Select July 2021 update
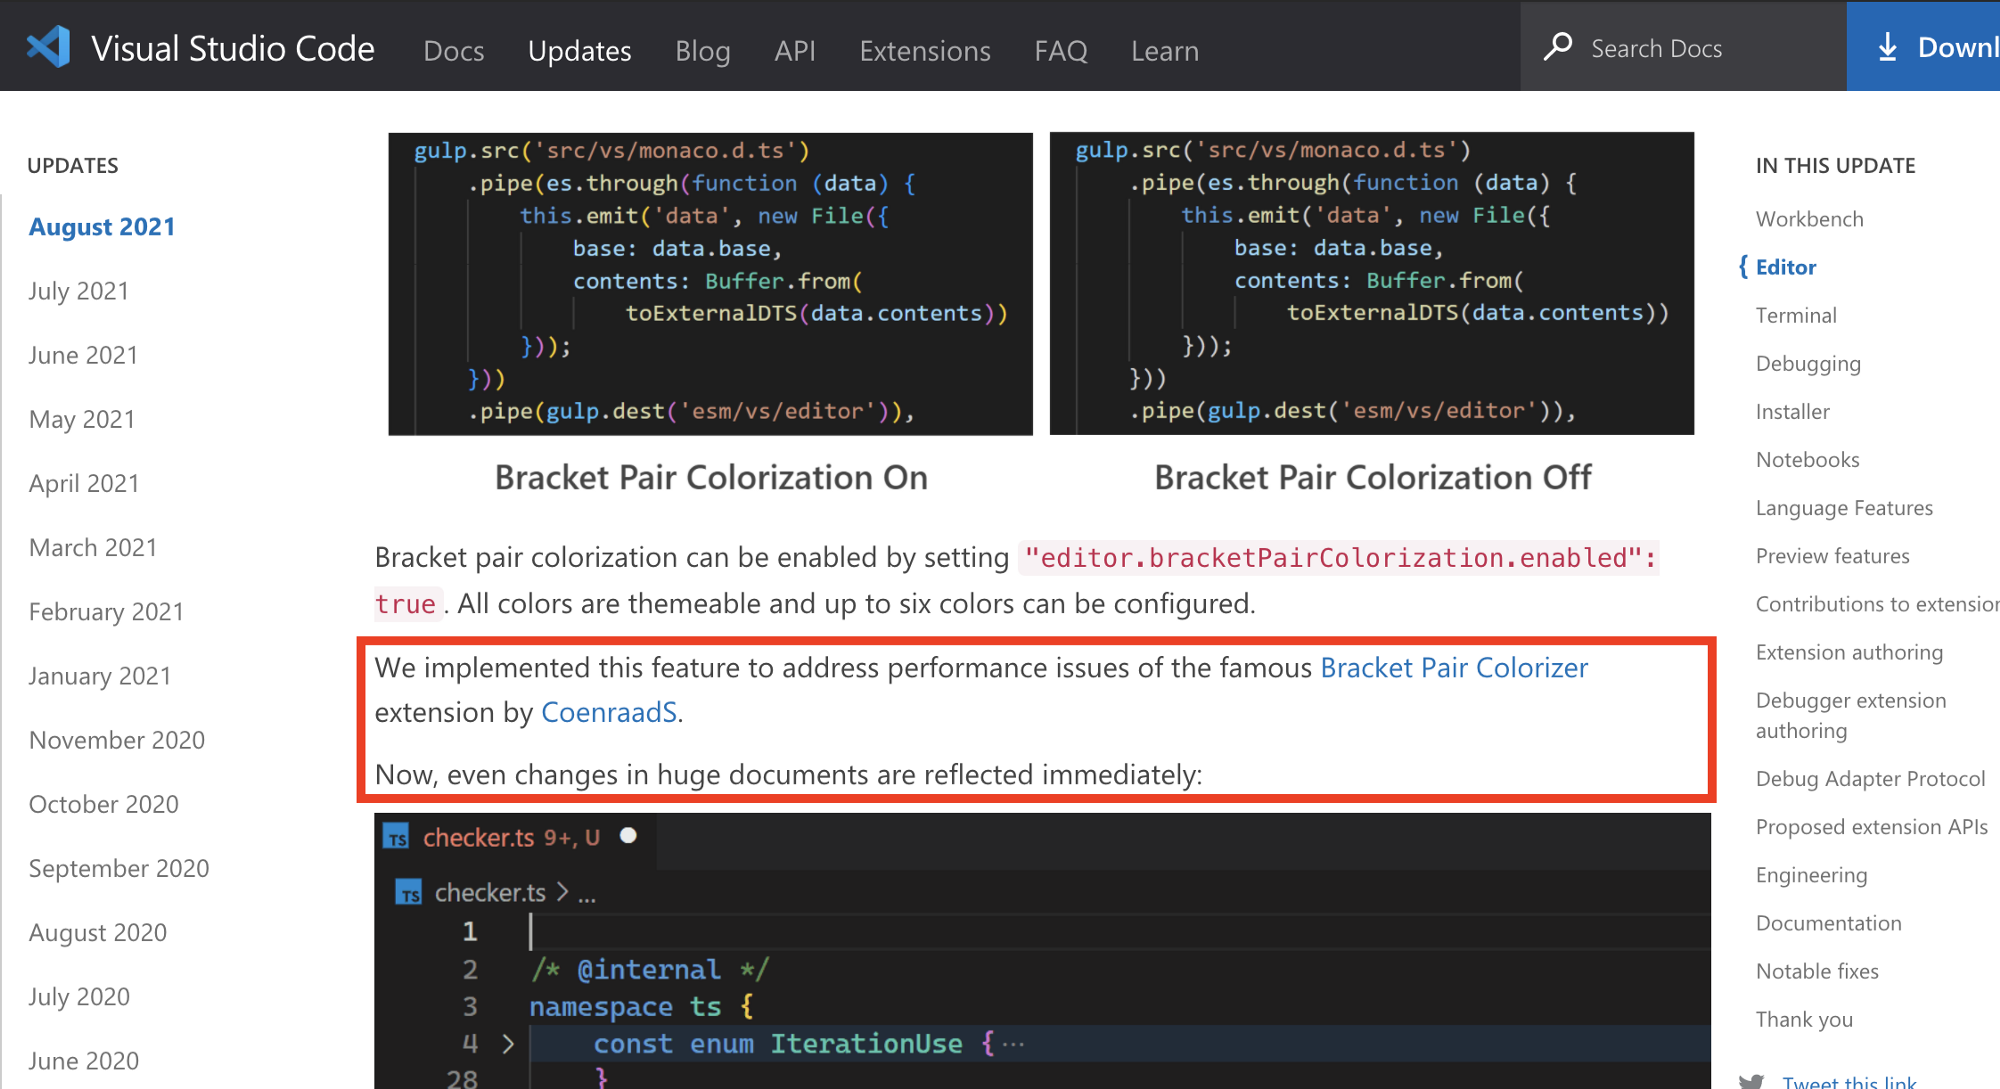2000x1089 pixels. tap(79, 291)
